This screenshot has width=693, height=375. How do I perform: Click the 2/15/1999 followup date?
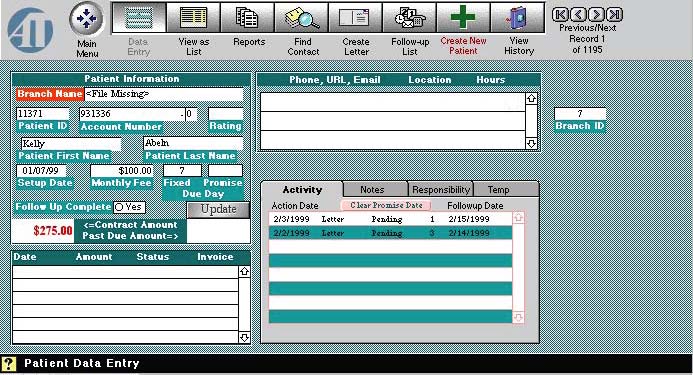coord(469,219)
